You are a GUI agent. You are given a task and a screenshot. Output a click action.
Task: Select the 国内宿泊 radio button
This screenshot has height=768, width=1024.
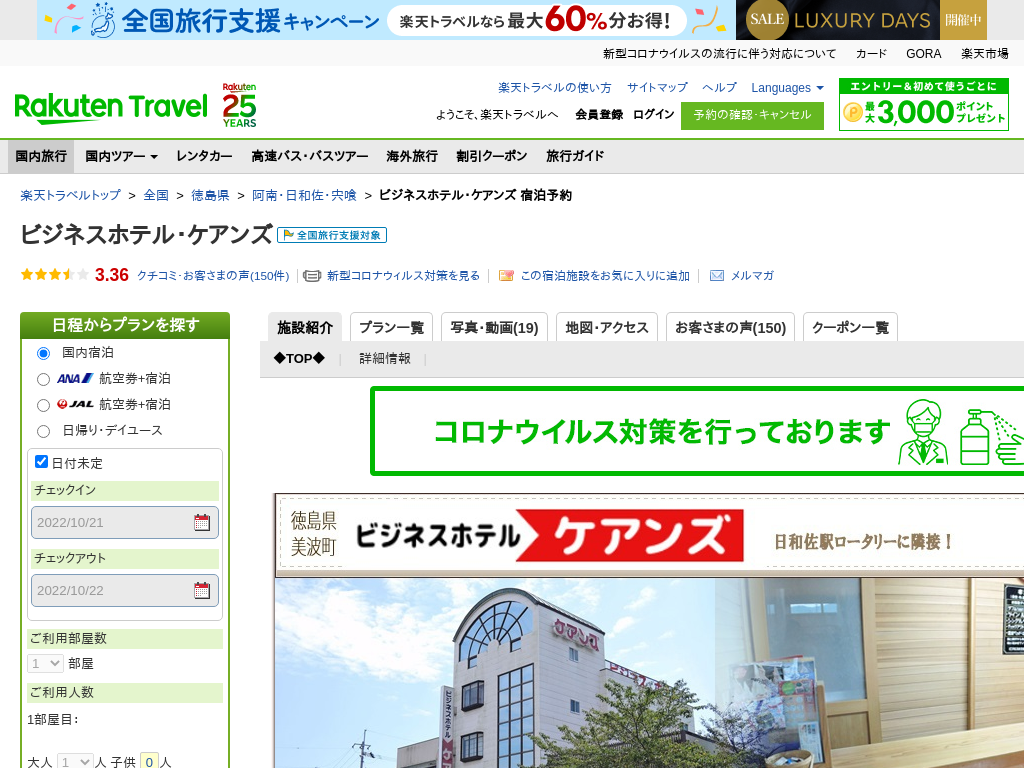coord(43,353)
